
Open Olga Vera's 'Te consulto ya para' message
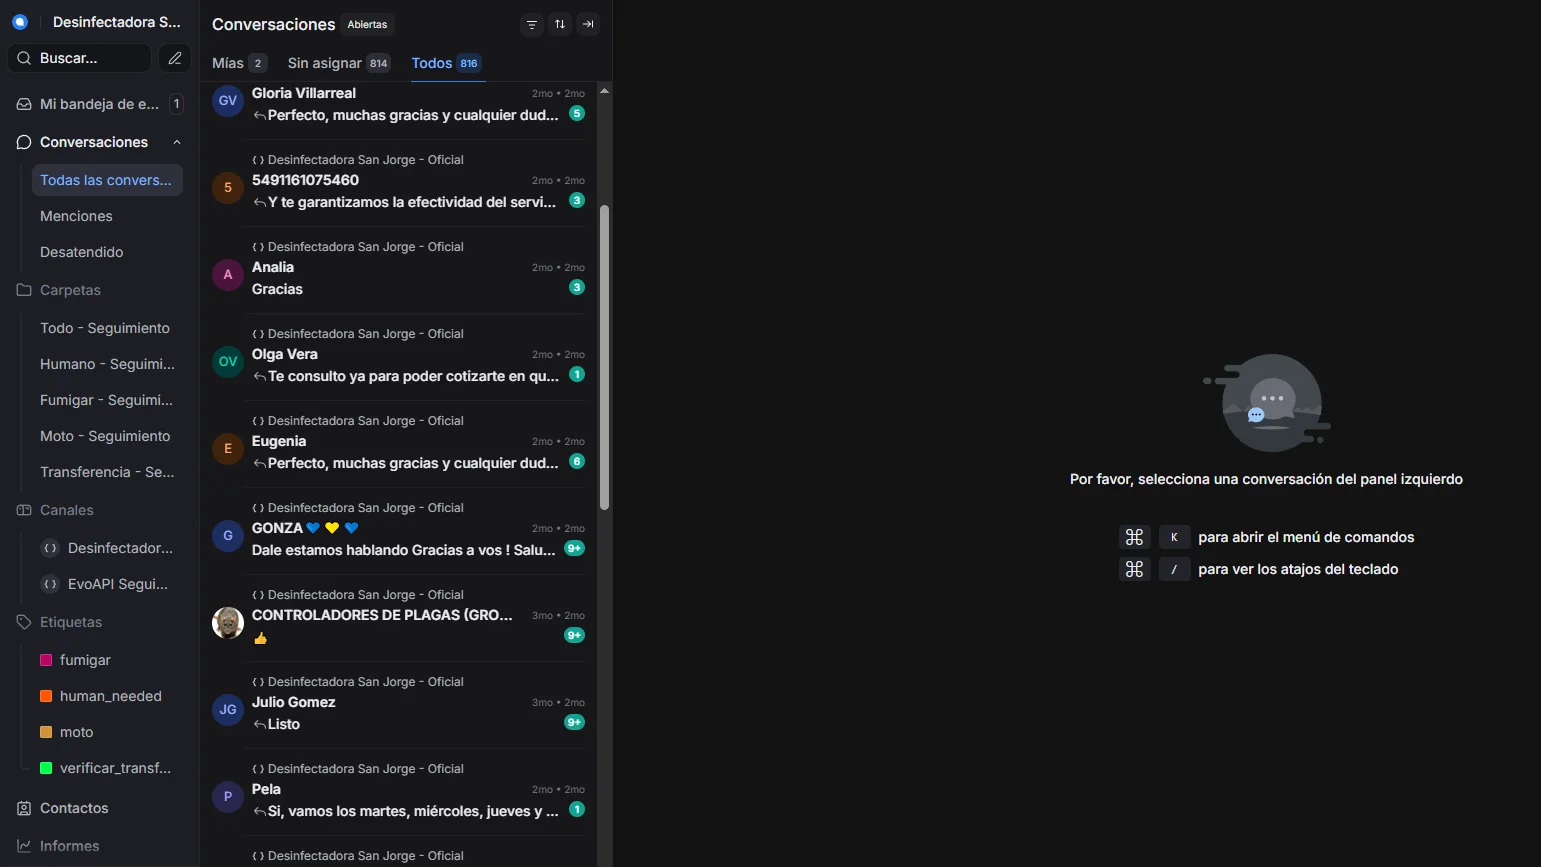click(x=398, y=357)
